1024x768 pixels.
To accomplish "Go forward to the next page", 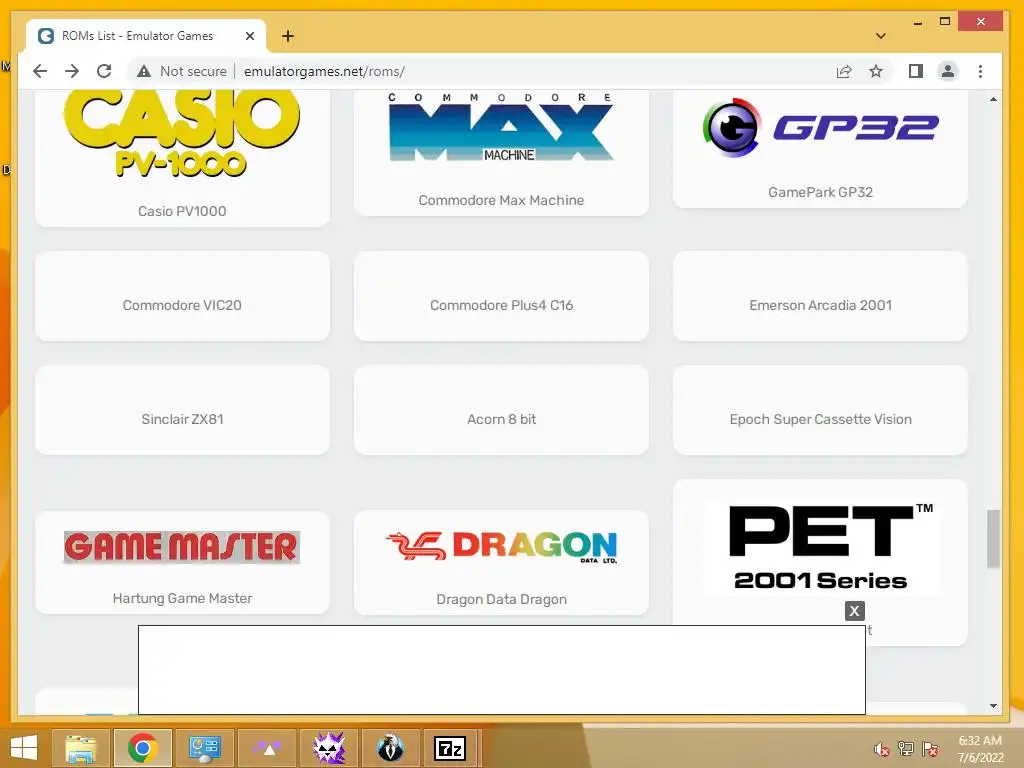I will (72, 71).
